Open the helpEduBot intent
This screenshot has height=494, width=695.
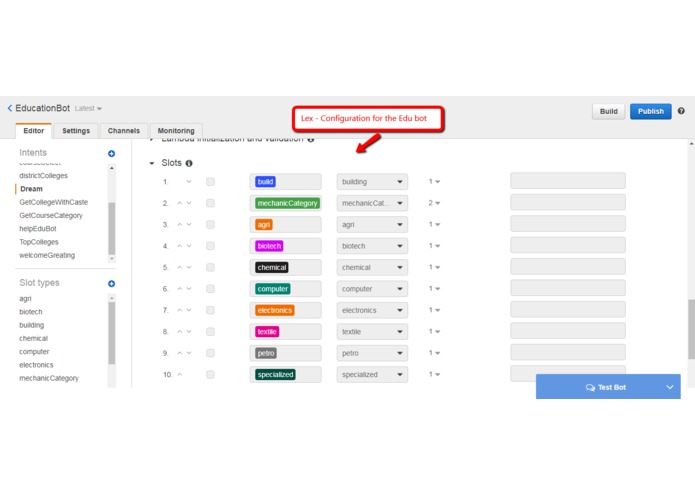coord(38,229)
